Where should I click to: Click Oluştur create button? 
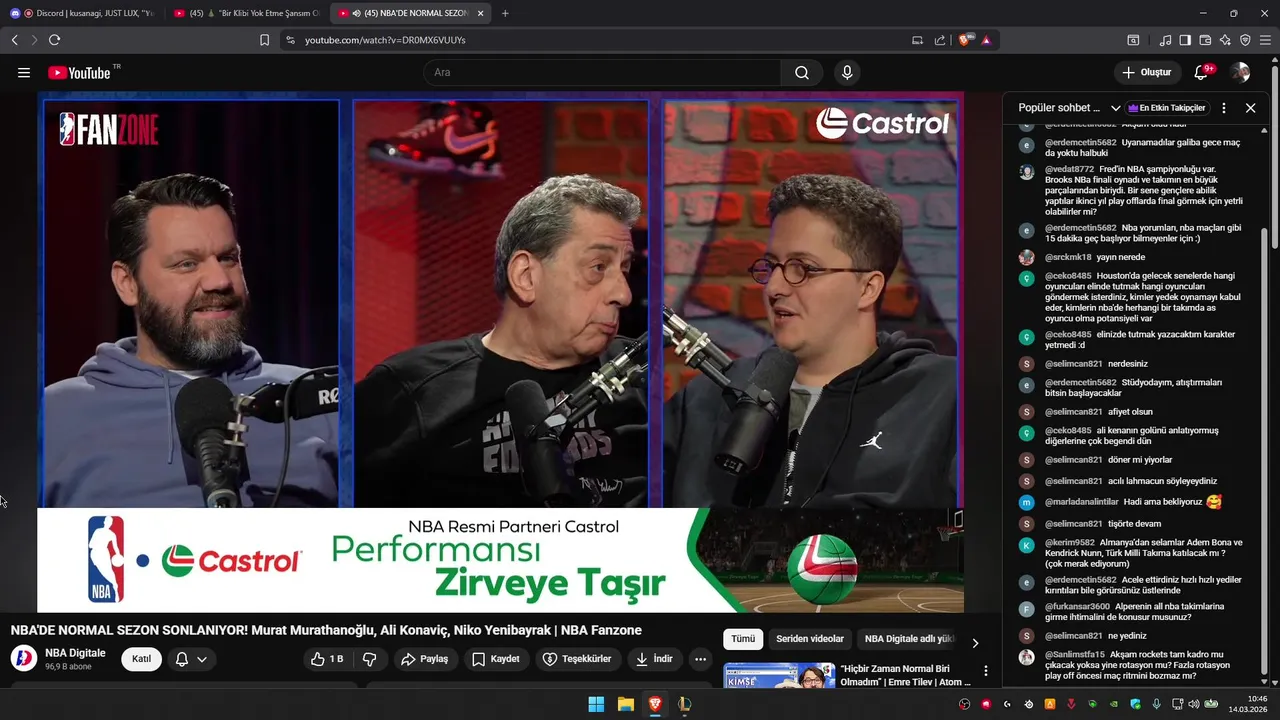point(1147,72)
